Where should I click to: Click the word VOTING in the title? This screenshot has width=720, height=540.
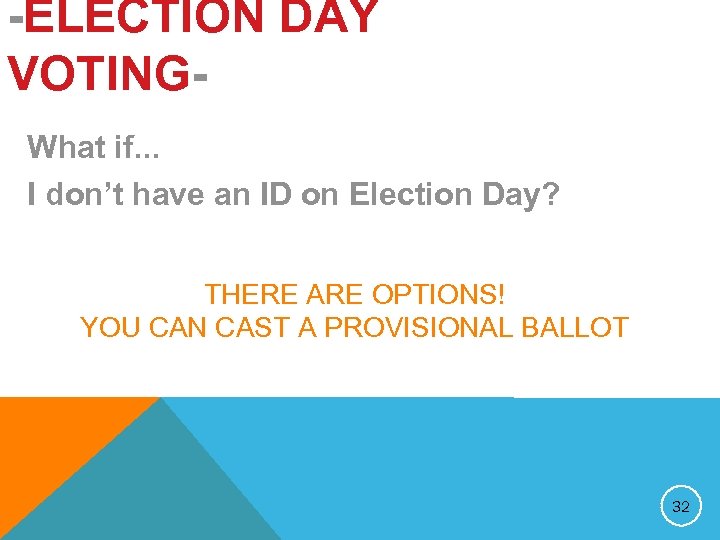click(x=97, y=73)
